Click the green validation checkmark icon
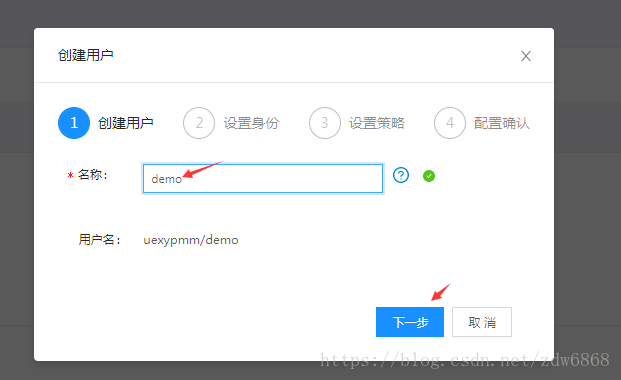This screenshot has width=621, height=380. coord(429,176)
